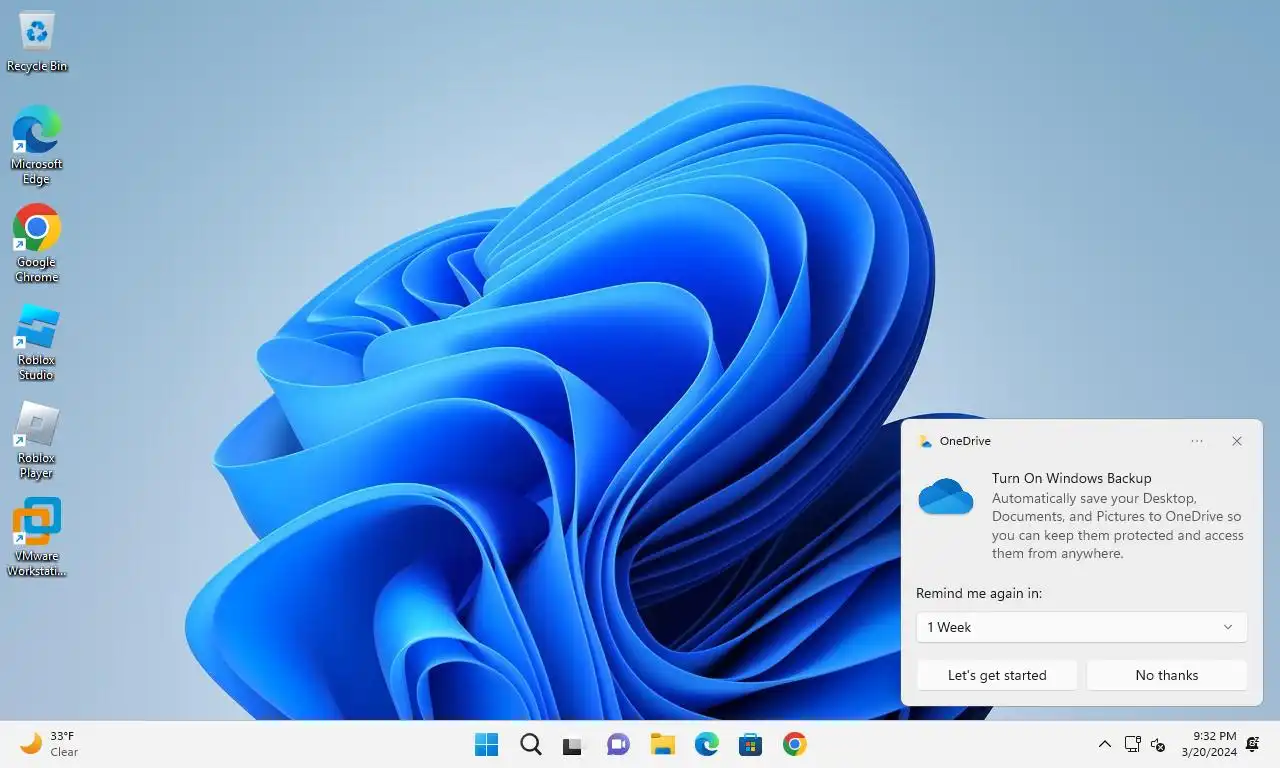Open the clock showing 9:32 PM
The width and height of the screenshot is (1280, 768).
coord(1208,744)
